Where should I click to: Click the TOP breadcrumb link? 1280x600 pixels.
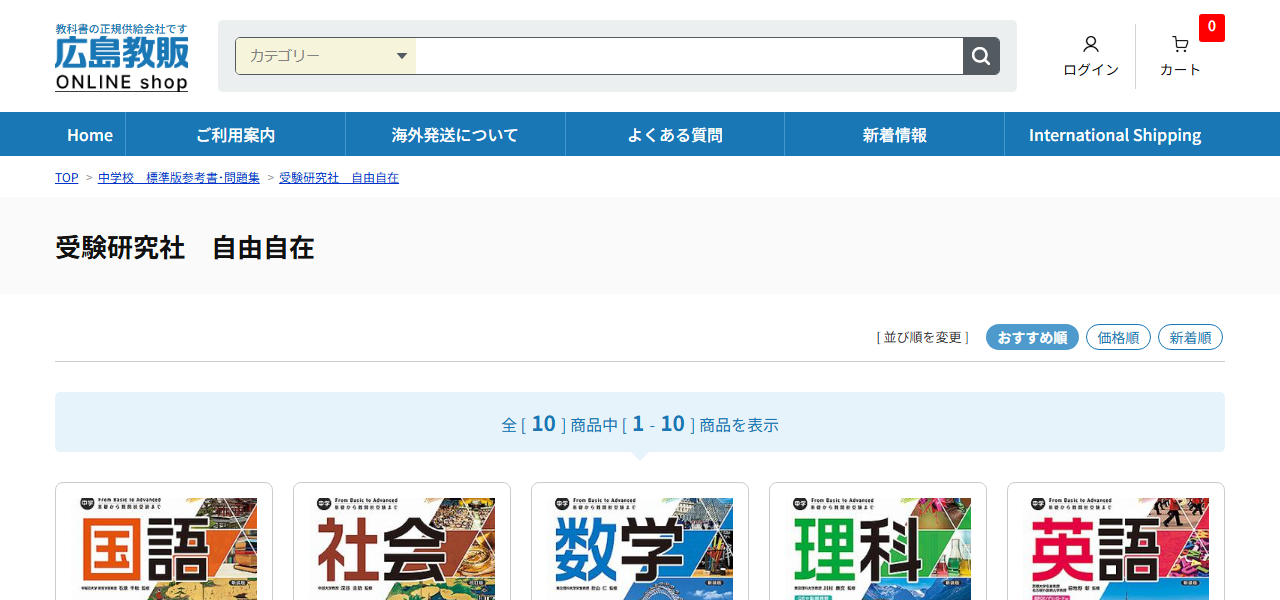pyautogui.click(x=66, y=177)
